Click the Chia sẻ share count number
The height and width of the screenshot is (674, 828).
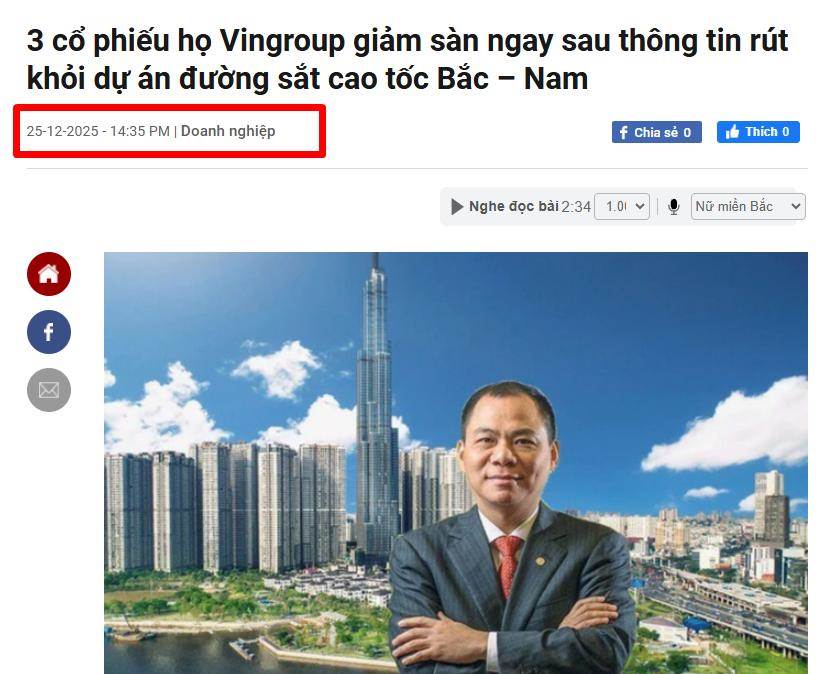click(687, 133)
